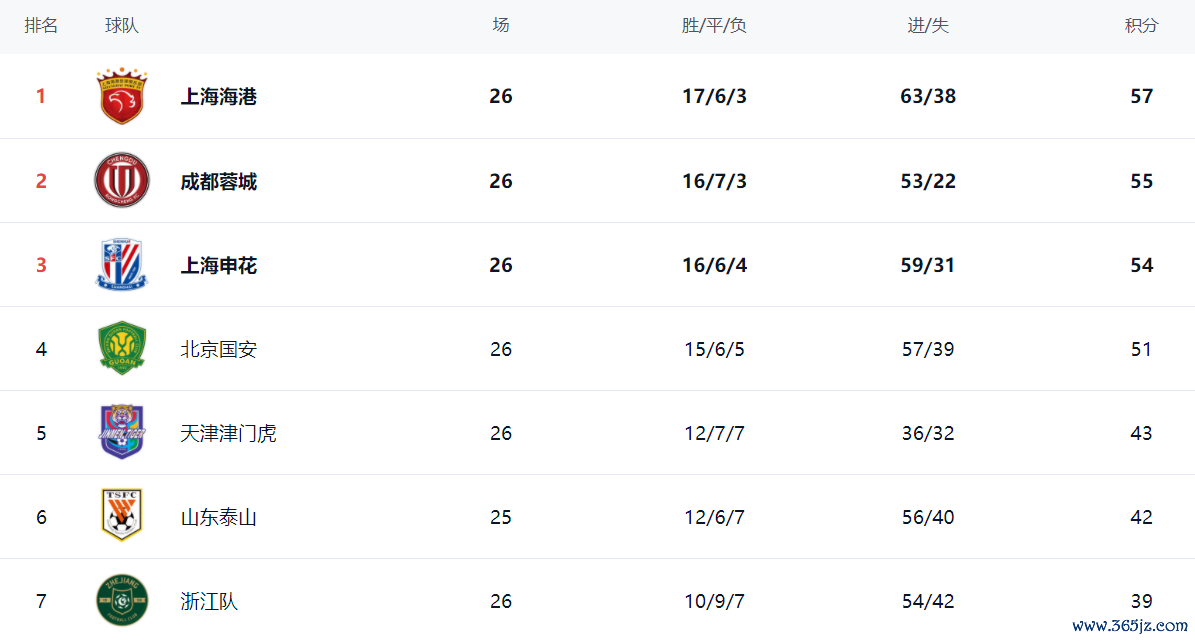This screenshot has width=1195, height=641.
Task: Click the 排名 rank column header
Action: (x=41, y=26)
